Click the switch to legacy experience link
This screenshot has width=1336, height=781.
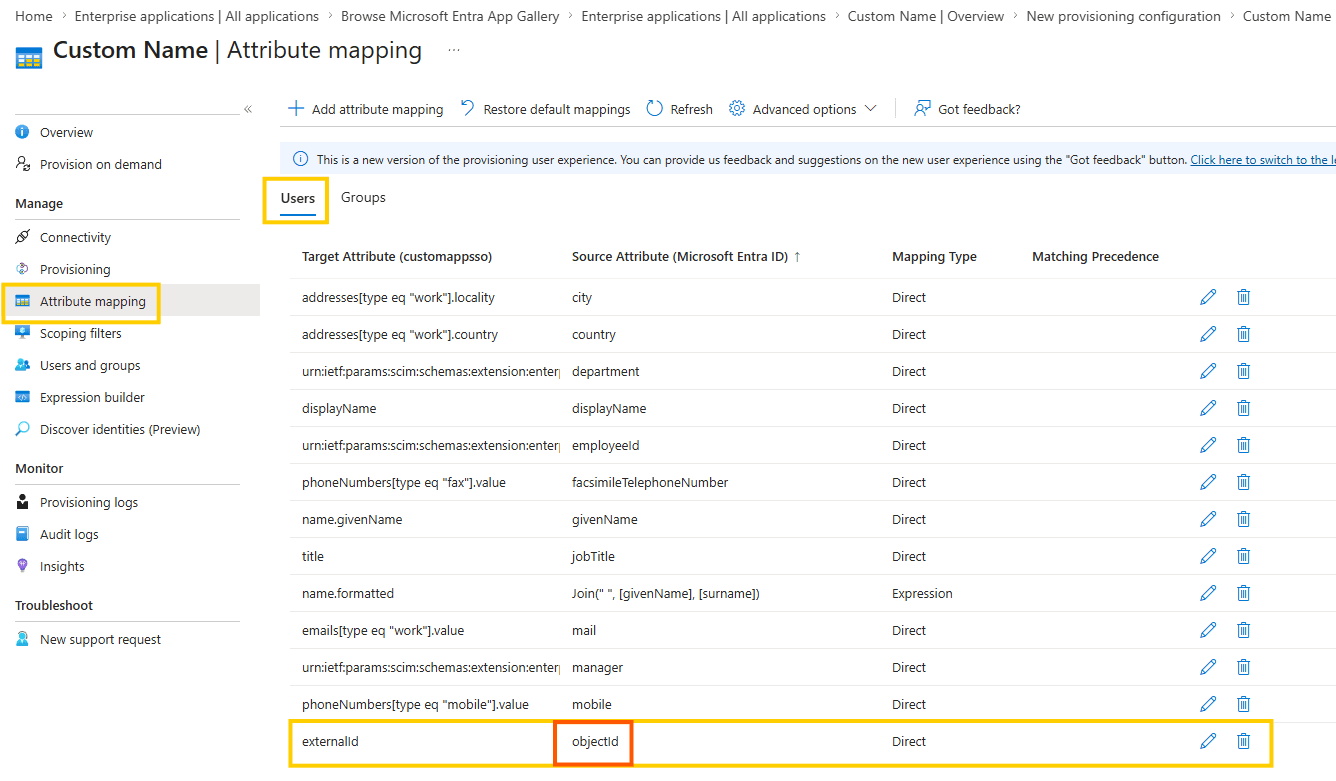[1262, 160]
